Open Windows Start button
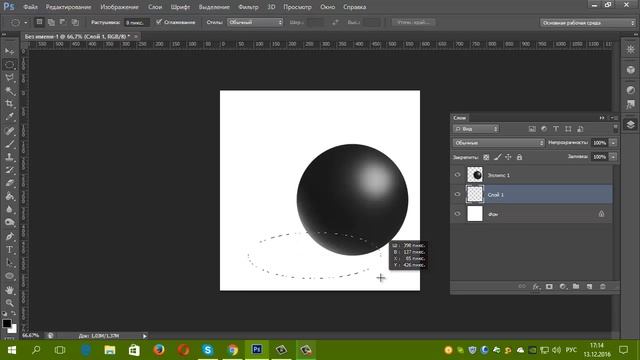The image size is (640, 360). (x=11, y=350)
